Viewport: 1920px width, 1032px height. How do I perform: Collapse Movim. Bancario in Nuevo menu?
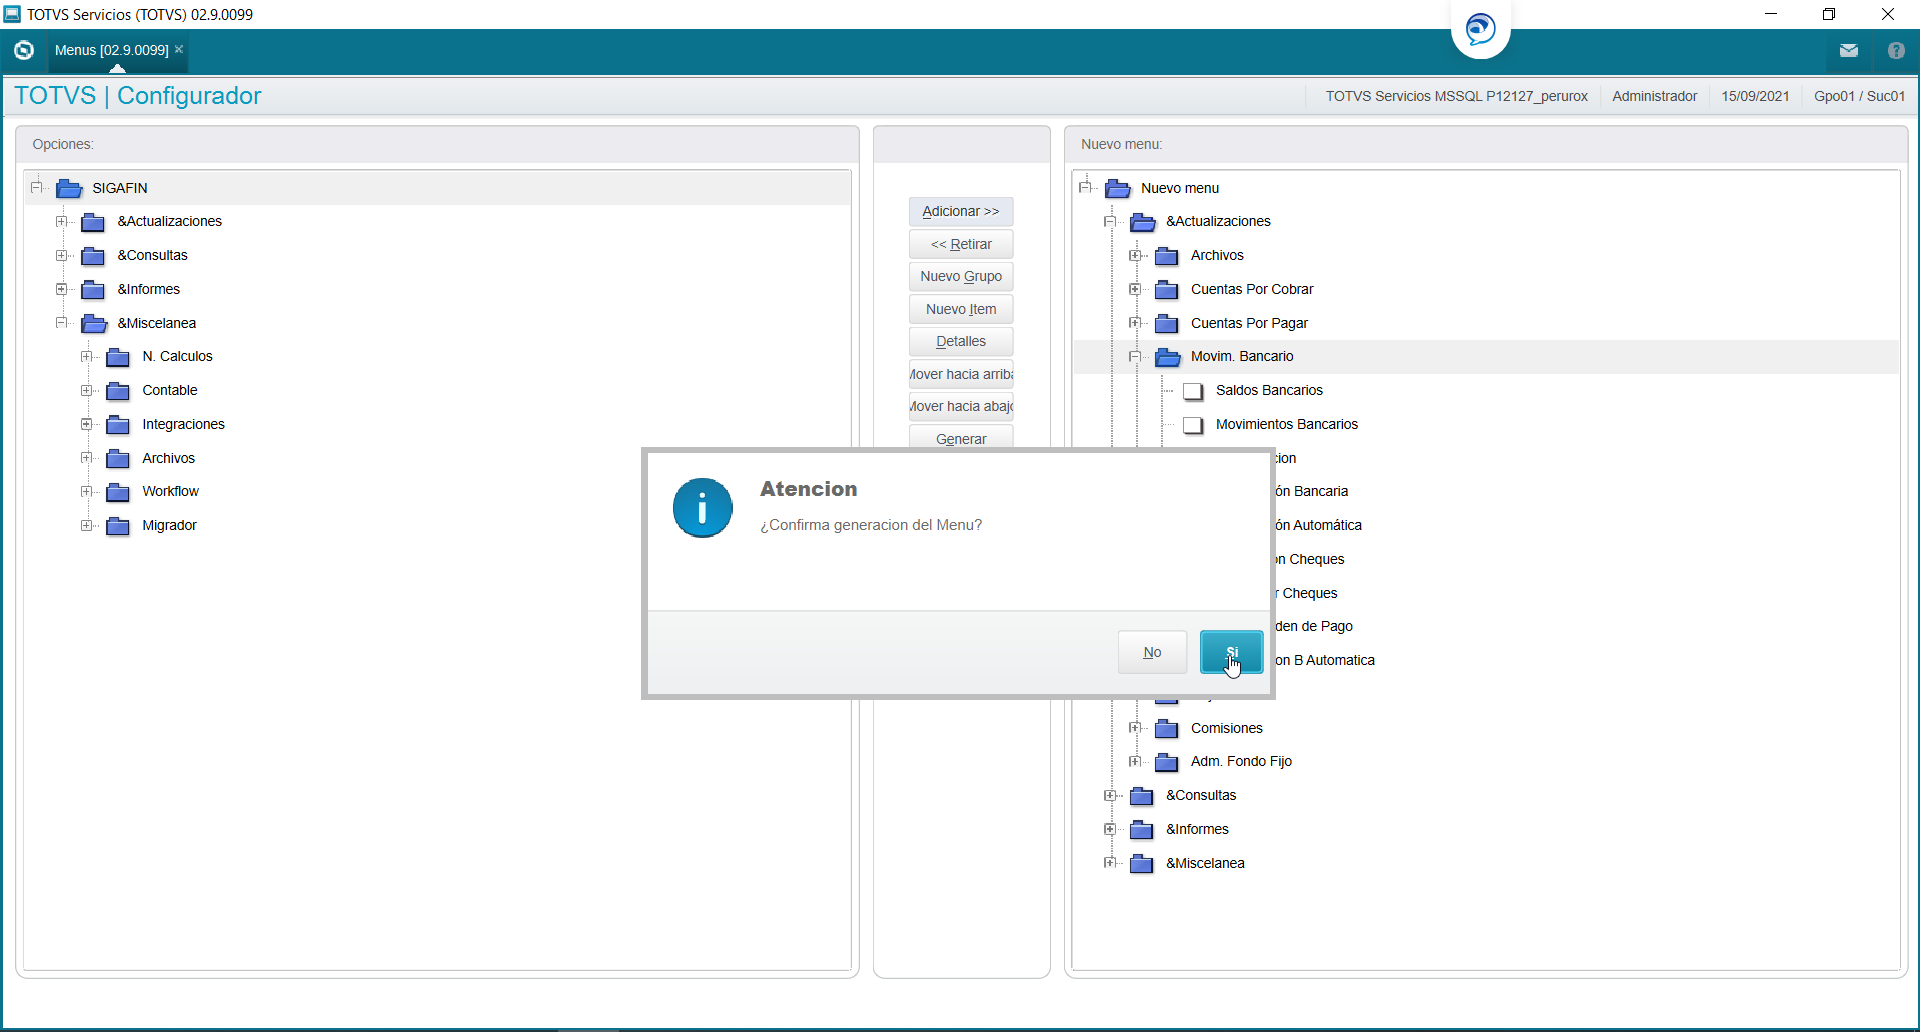coord(1135,356)
